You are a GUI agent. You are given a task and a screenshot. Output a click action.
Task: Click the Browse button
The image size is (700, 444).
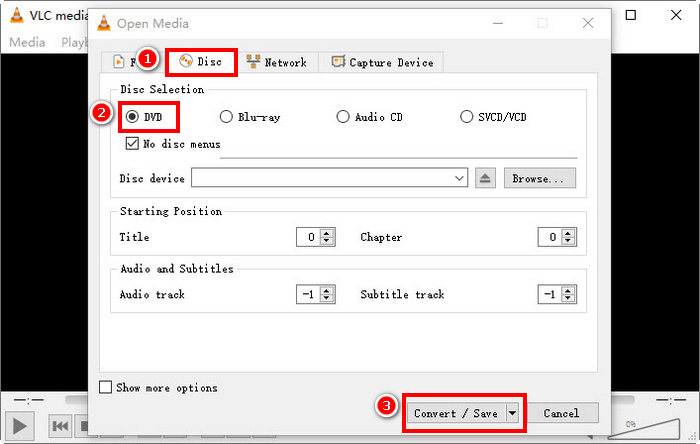(x=539, y=178)
